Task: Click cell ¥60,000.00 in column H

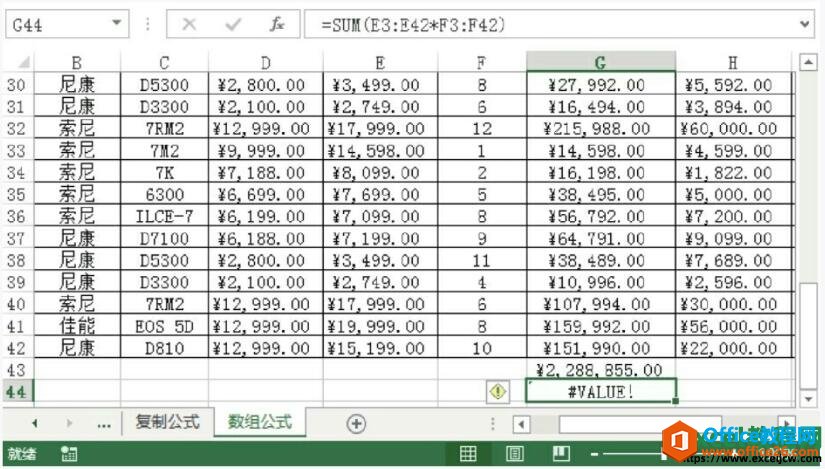Action: 733,128
